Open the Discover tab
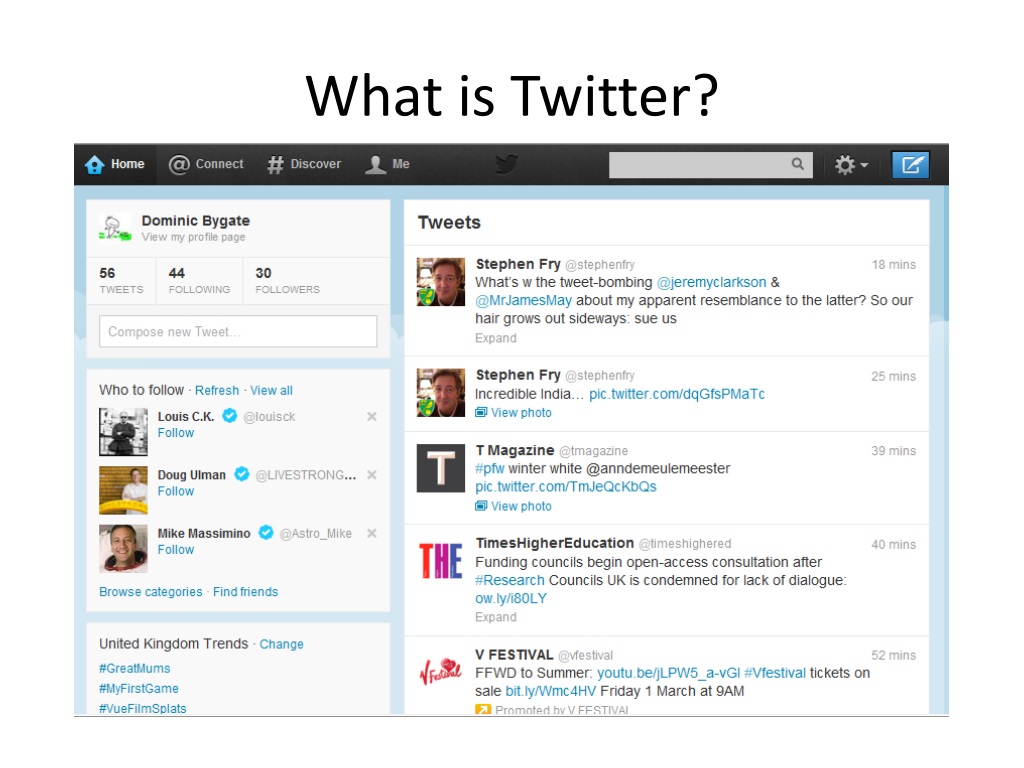 (x=304, y=165)
